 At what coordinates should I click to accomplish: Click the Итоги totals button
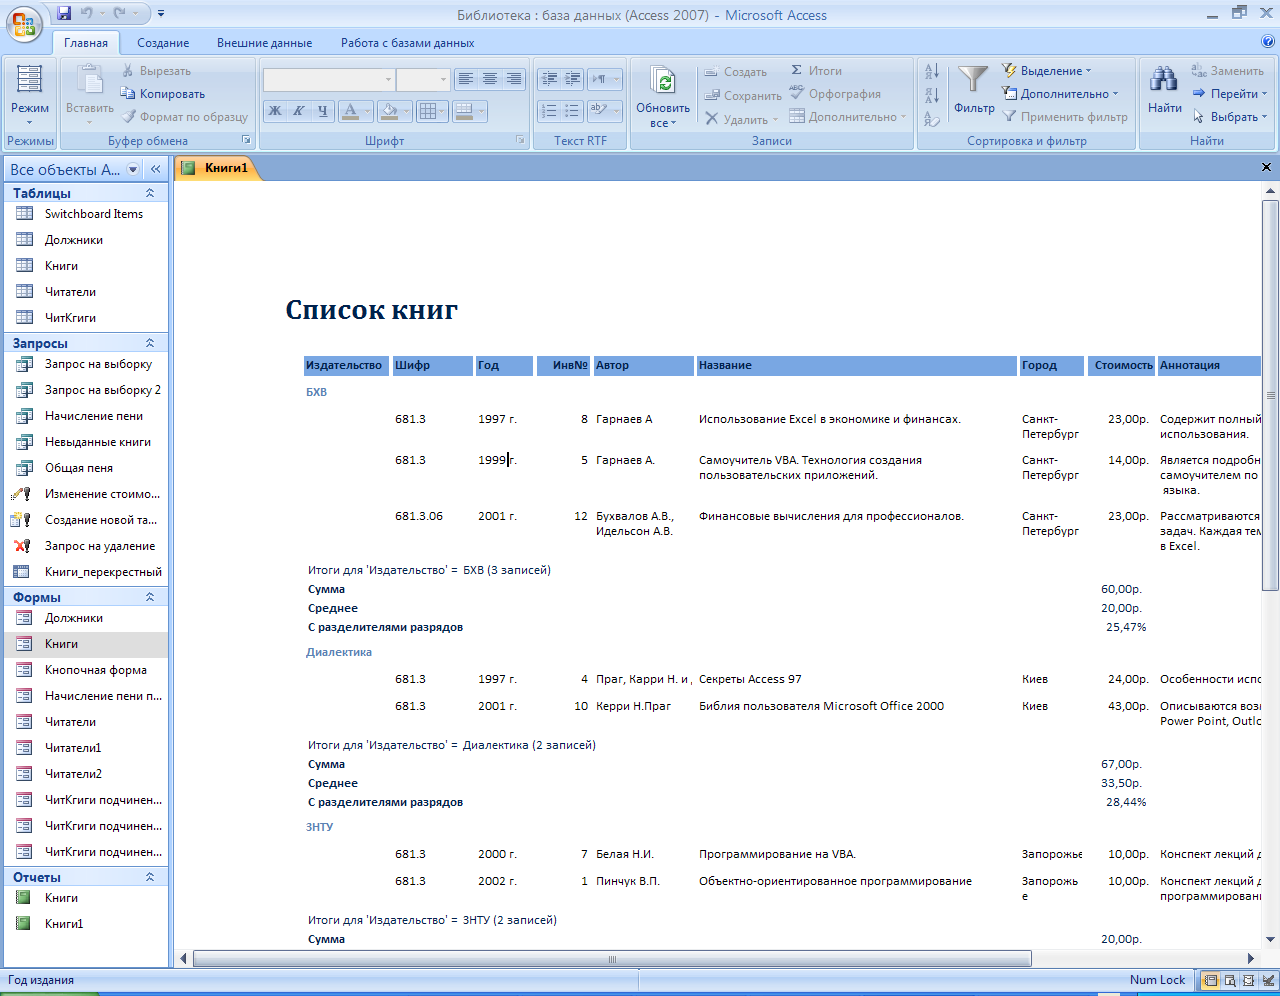pyautogui.click(x=816, y=71)
